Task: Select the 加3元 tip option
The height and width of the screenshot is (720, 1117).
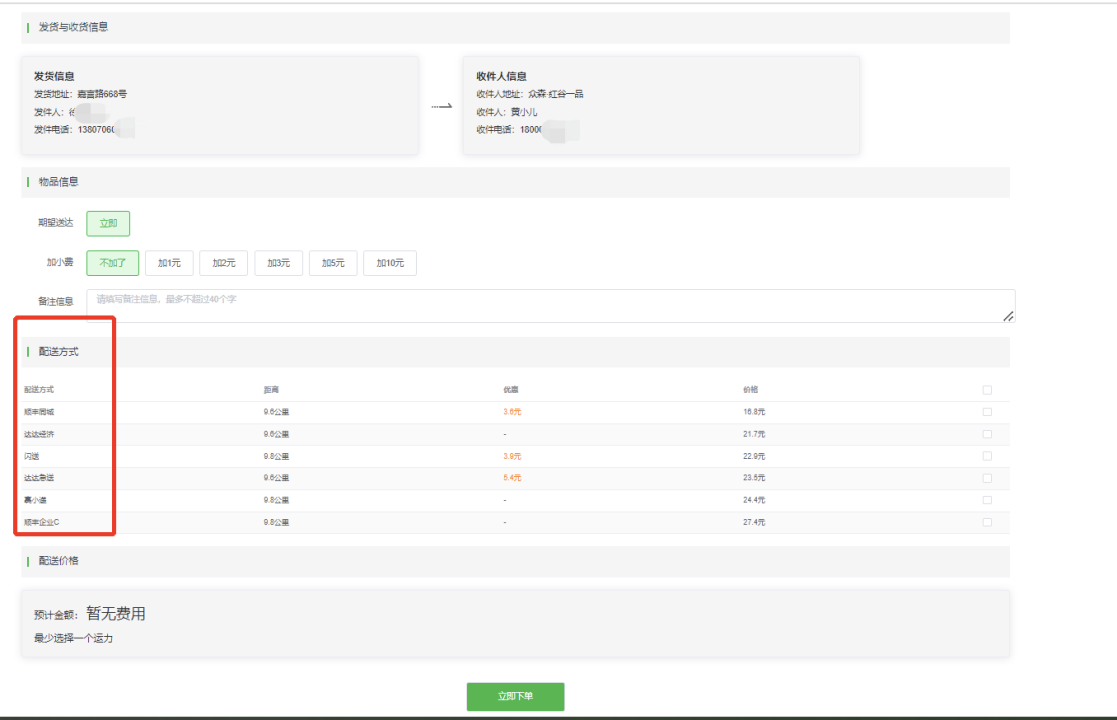Action: tap(278, 263)
